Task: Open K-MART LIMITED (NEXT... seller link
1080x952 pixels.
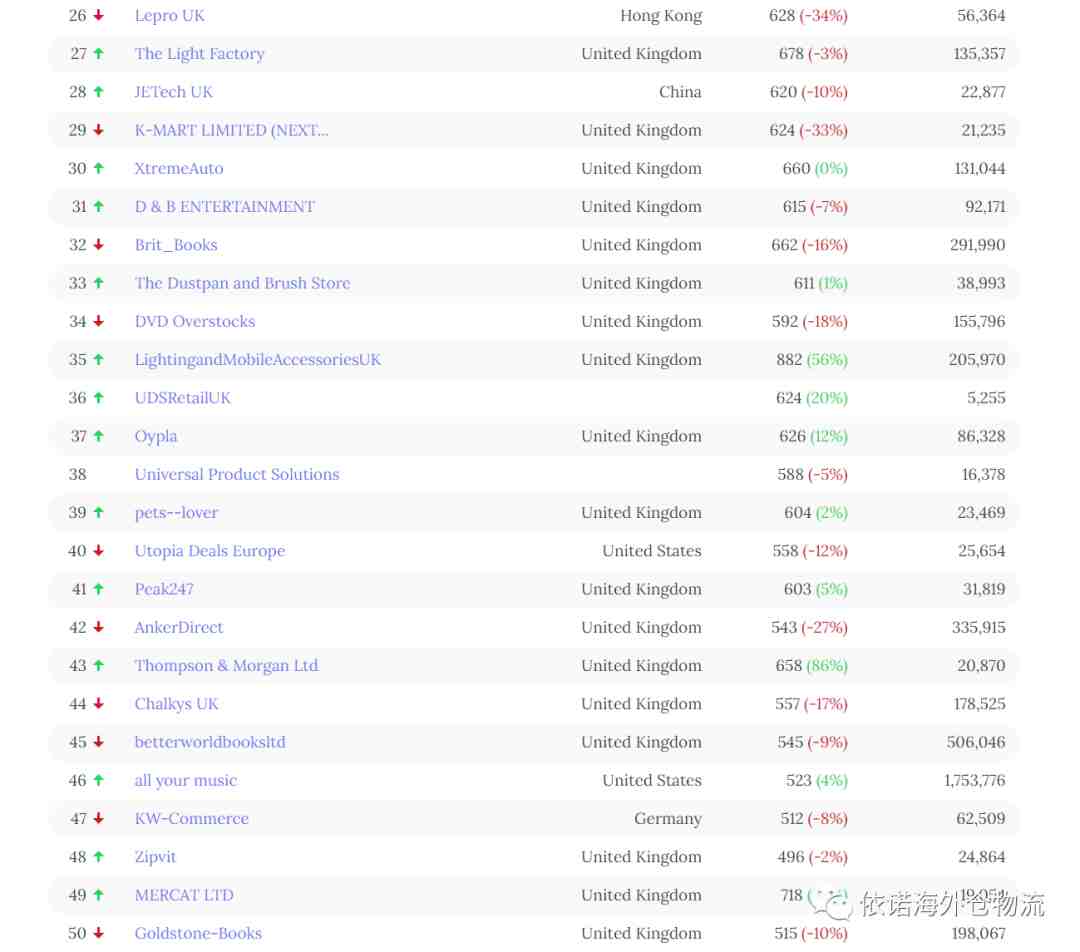Action: click(231, 130)
